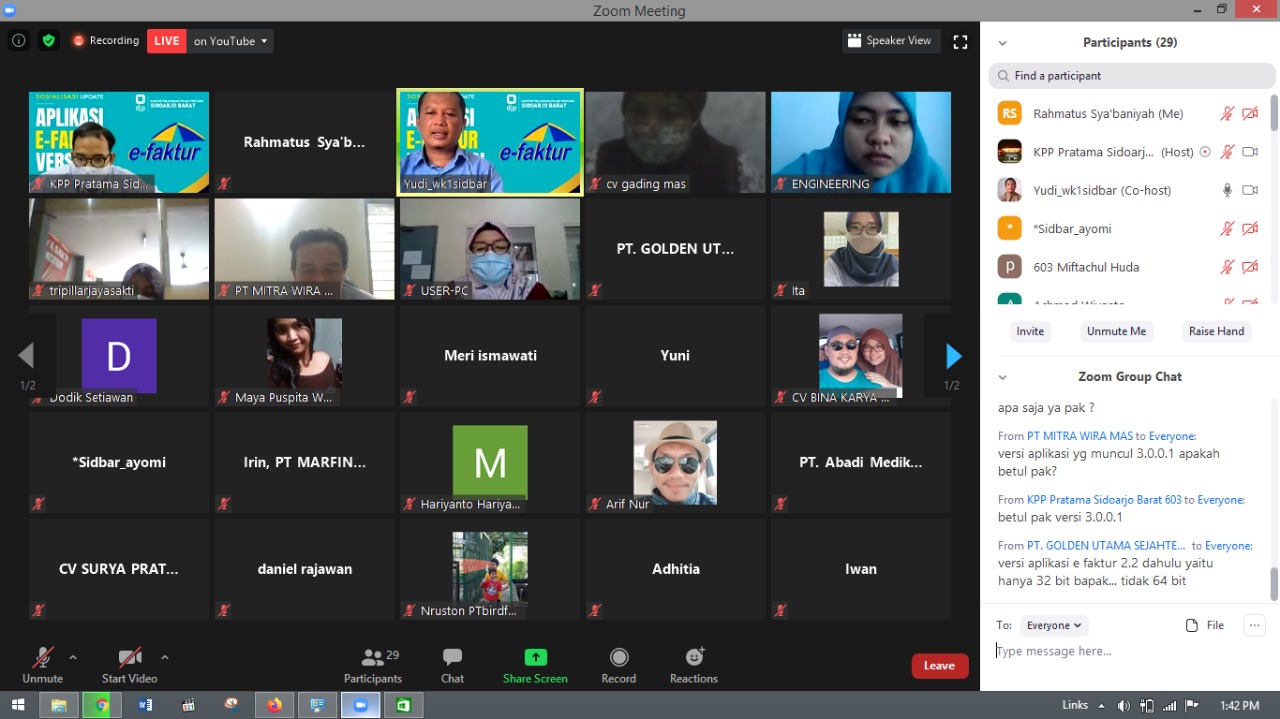Open the Chat panel icon

click(x=452, y=665)
